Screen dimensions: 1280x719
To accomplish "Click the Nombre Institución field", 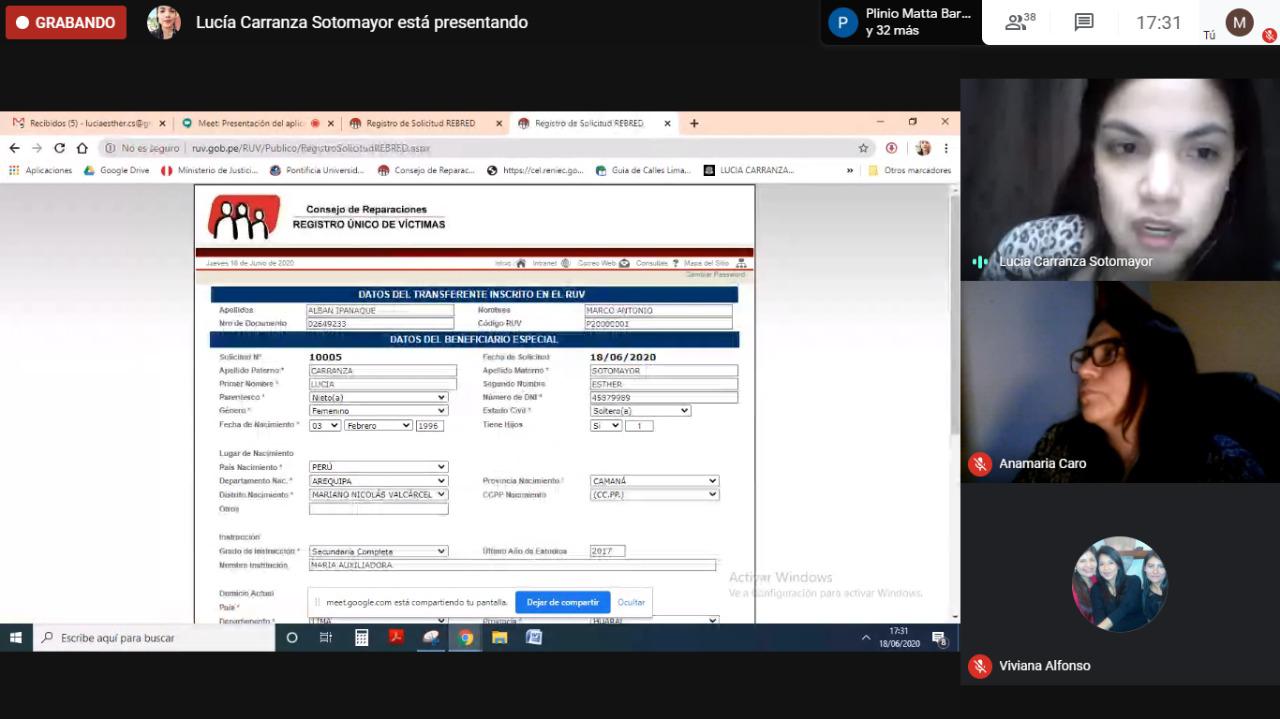I will 512,565.
